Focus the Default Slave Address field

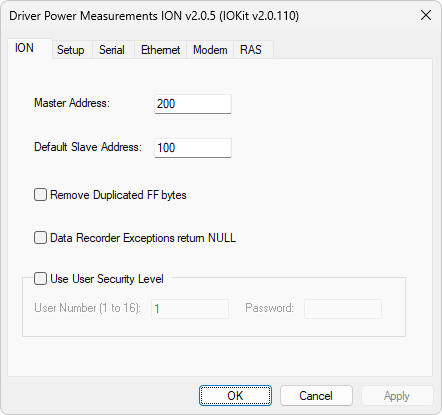click(x=193, y=148)
